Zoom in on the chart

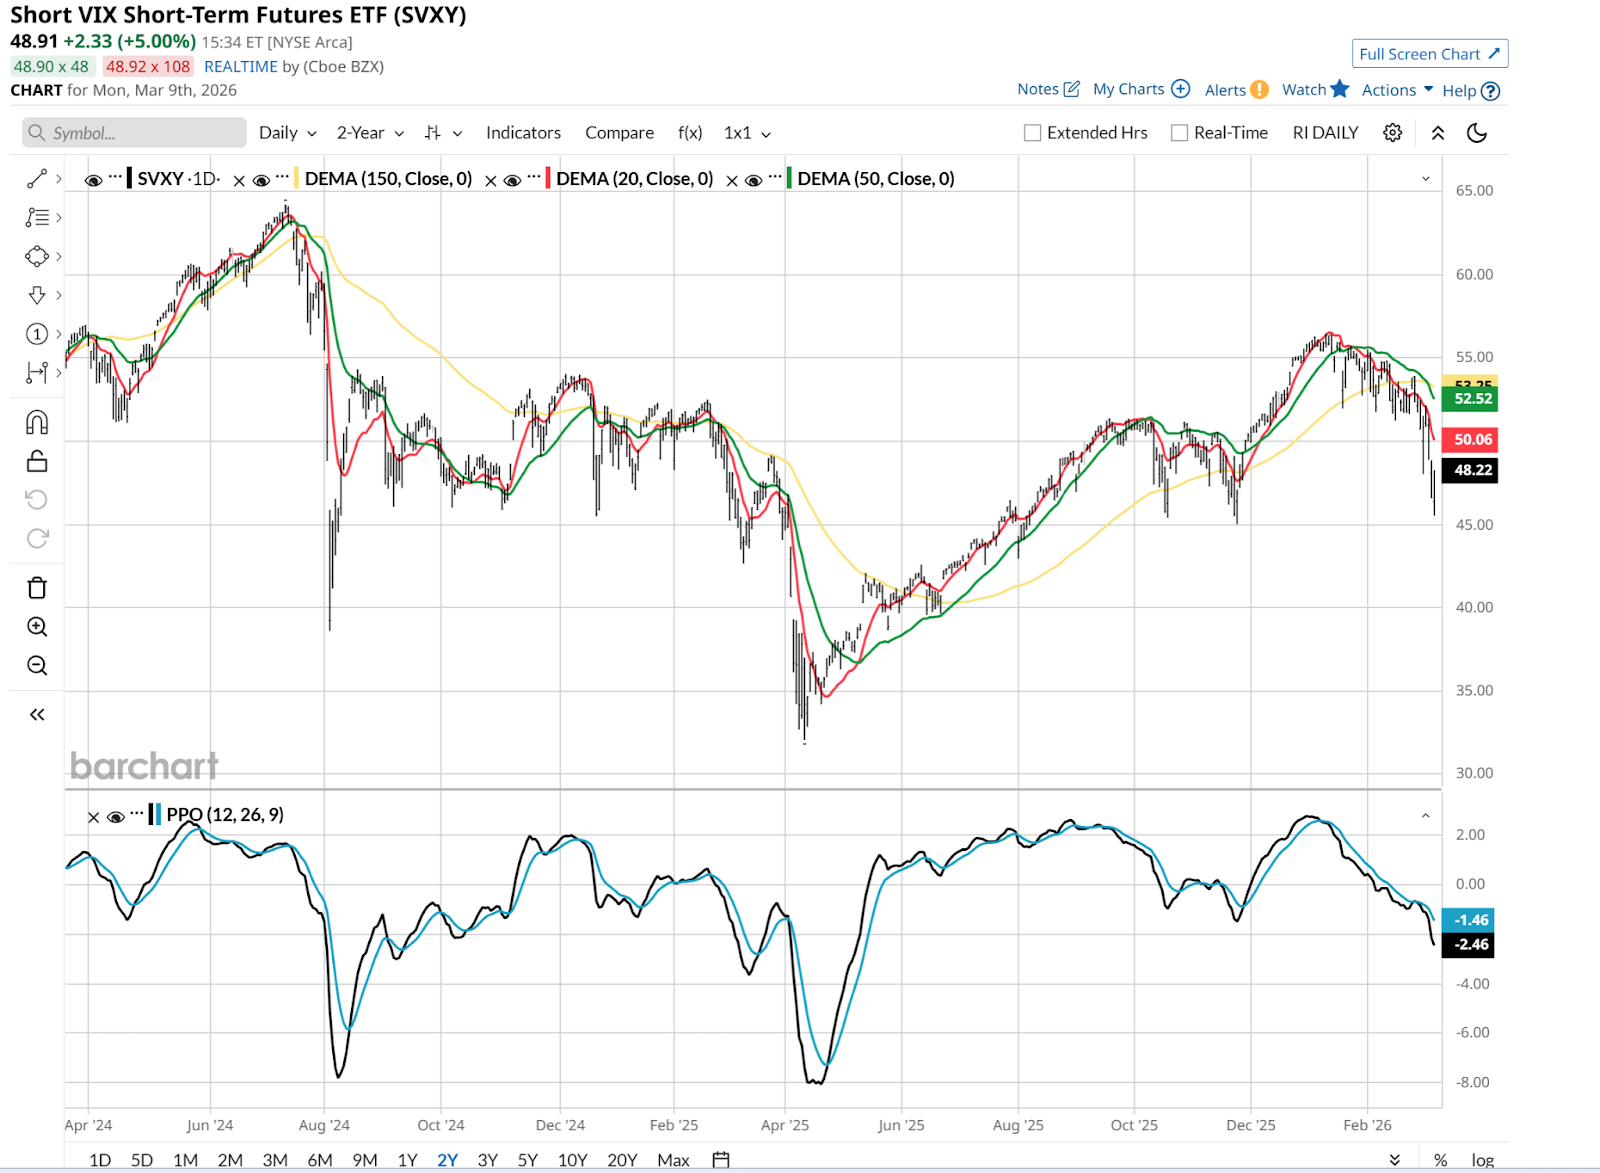(37, 627)
